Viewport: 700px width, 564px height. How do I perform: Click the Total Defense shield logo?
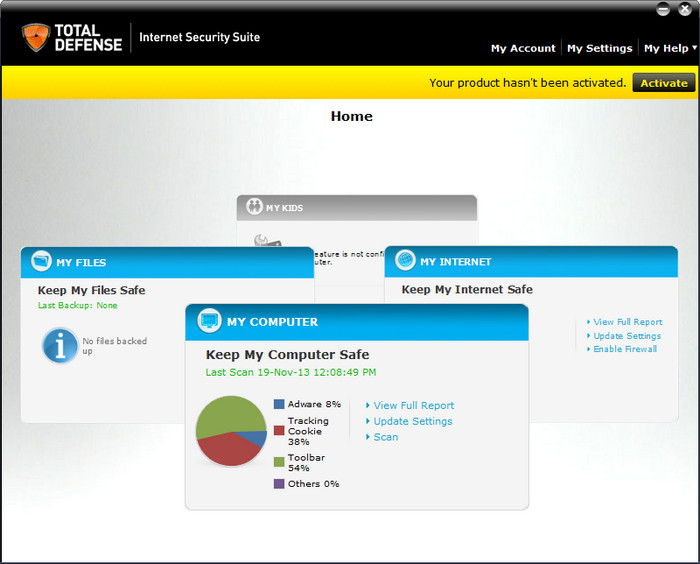point(36,37)
